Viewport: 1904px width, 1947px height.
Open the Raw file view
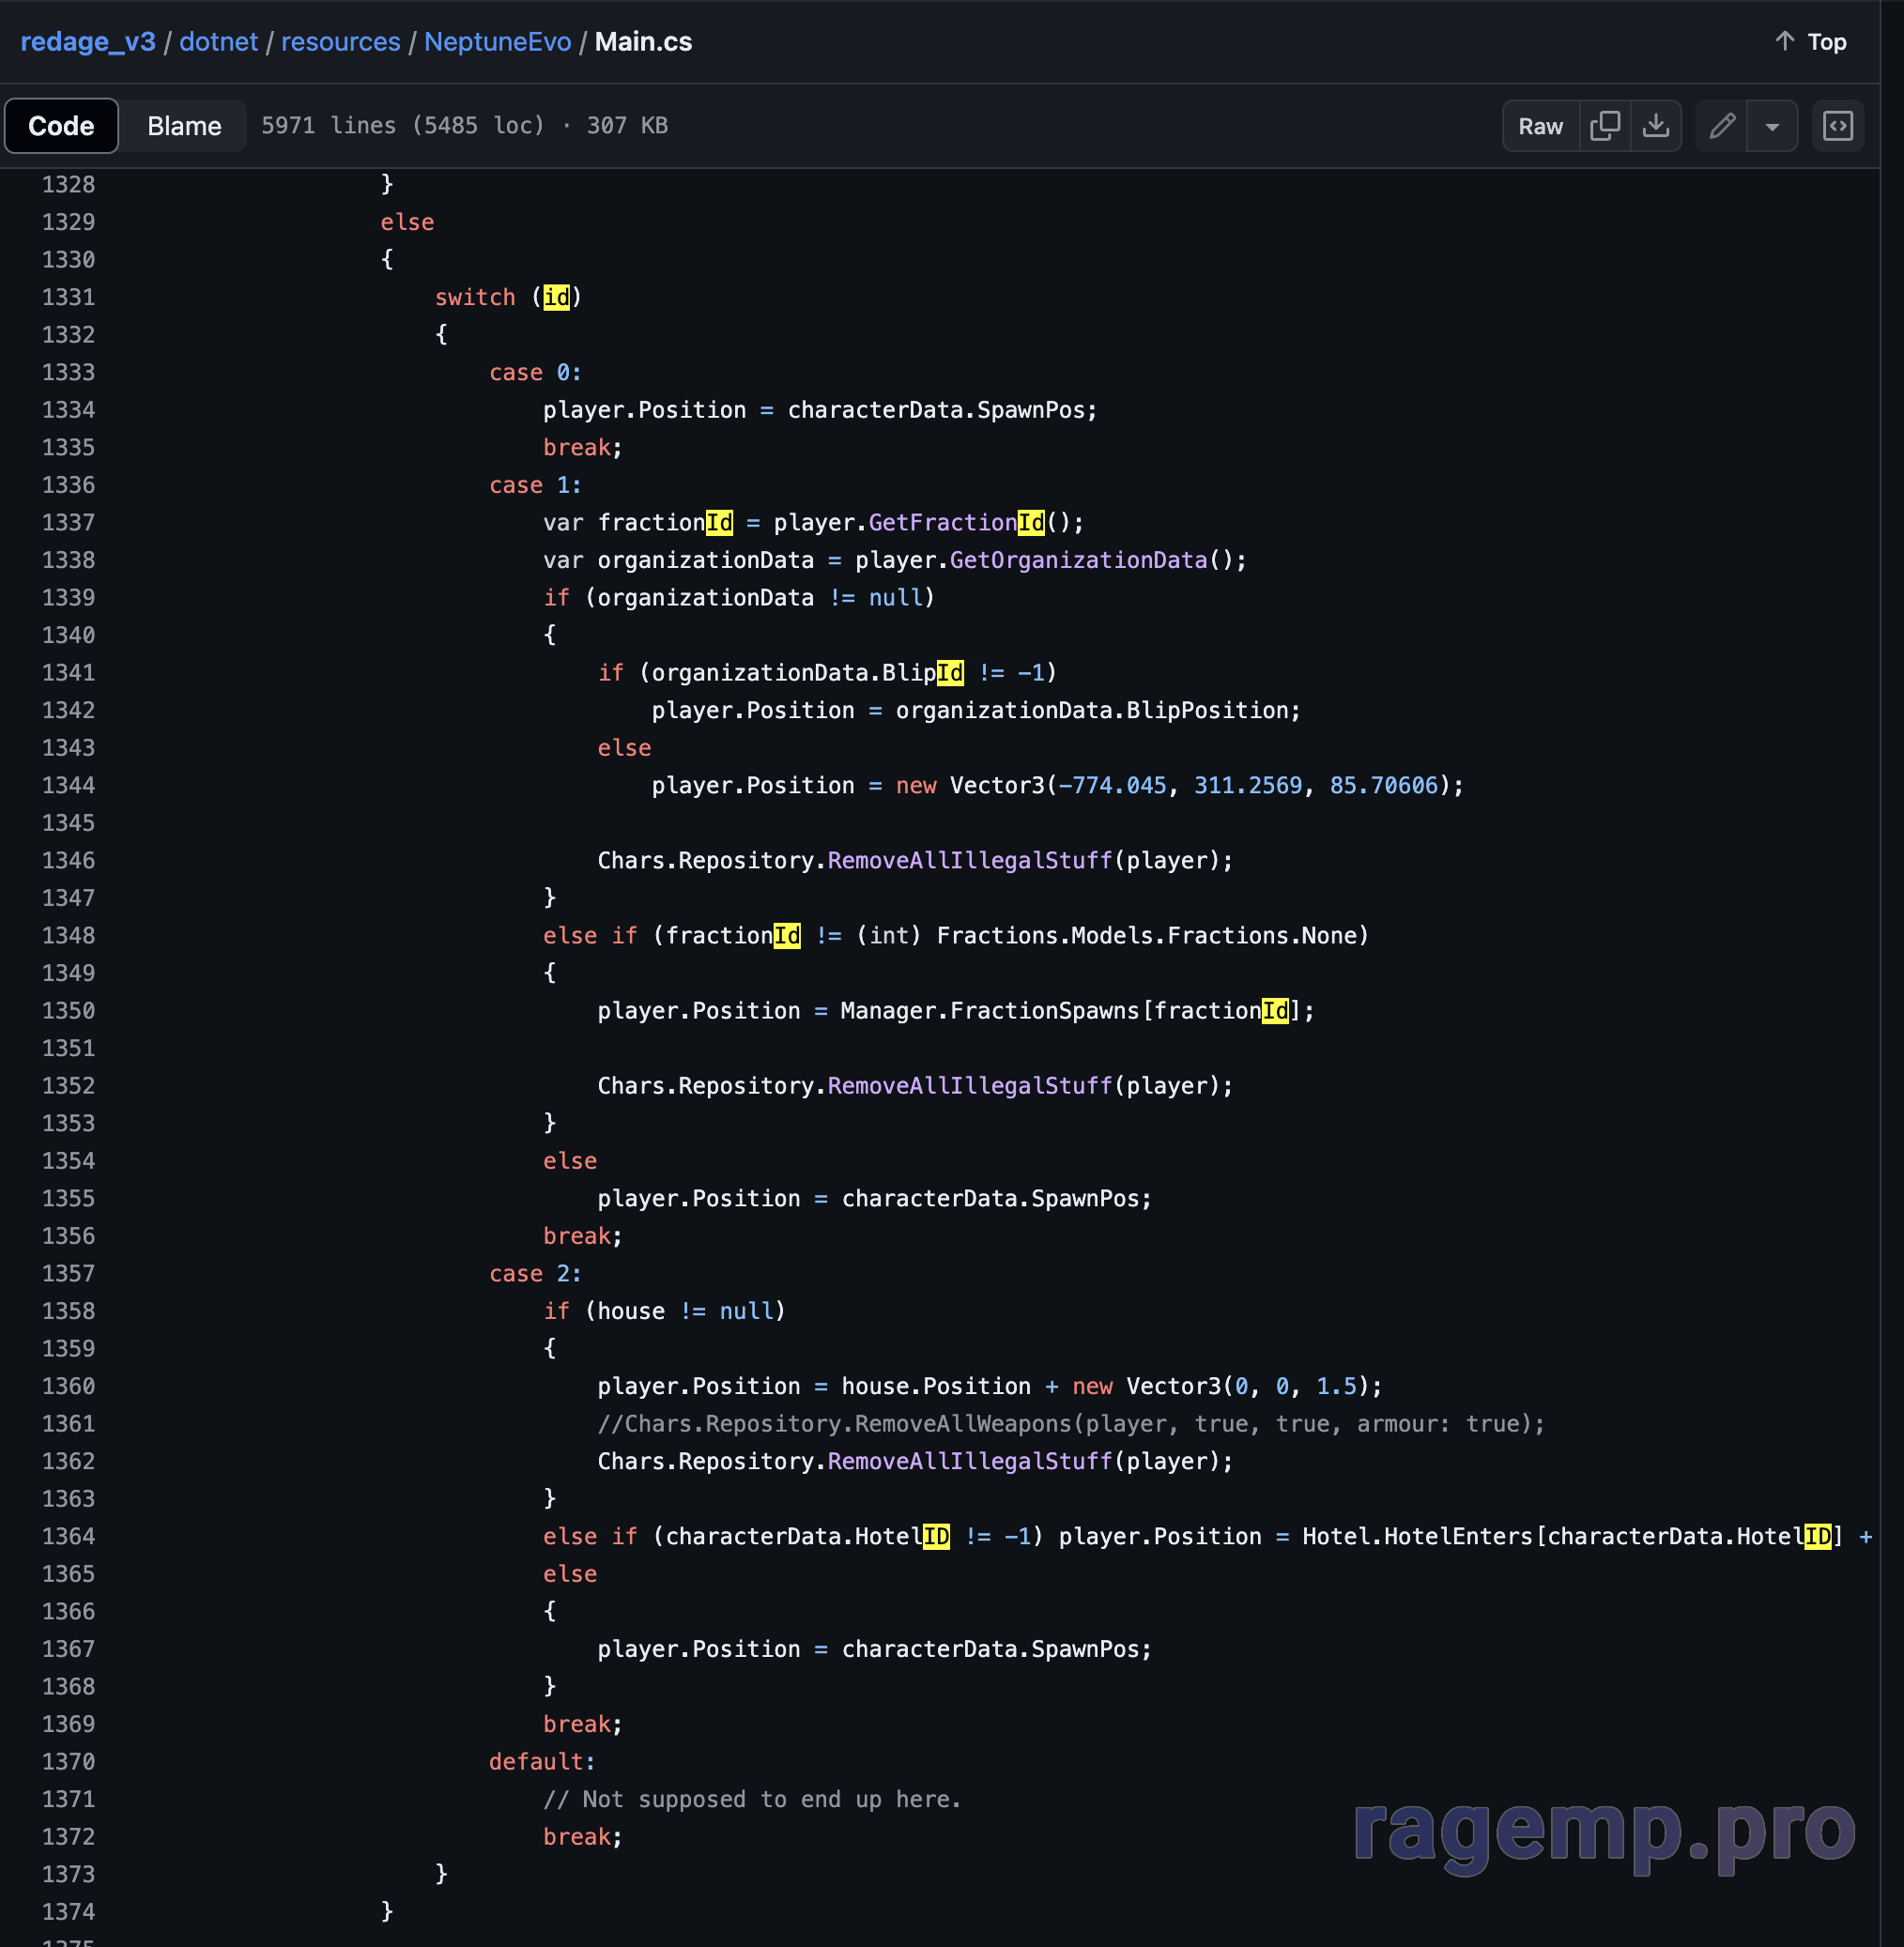[1539, 126]
